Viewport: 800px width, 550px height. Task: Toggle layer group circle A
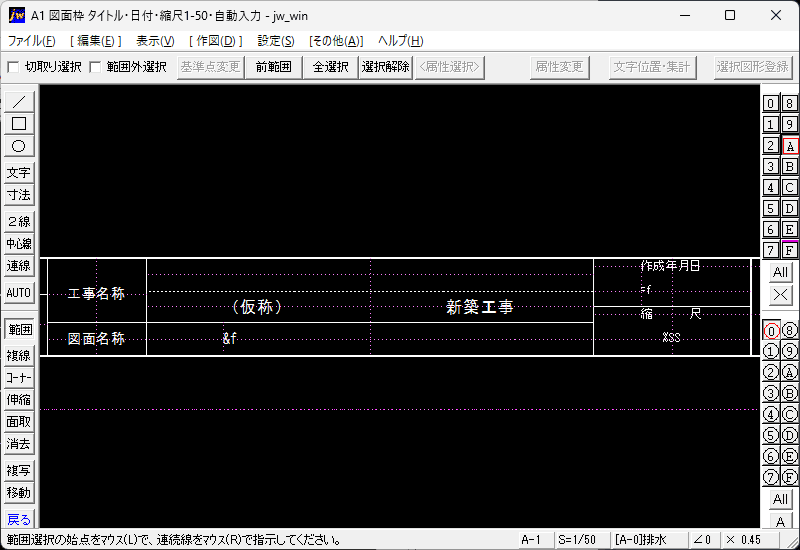[790, 372]
